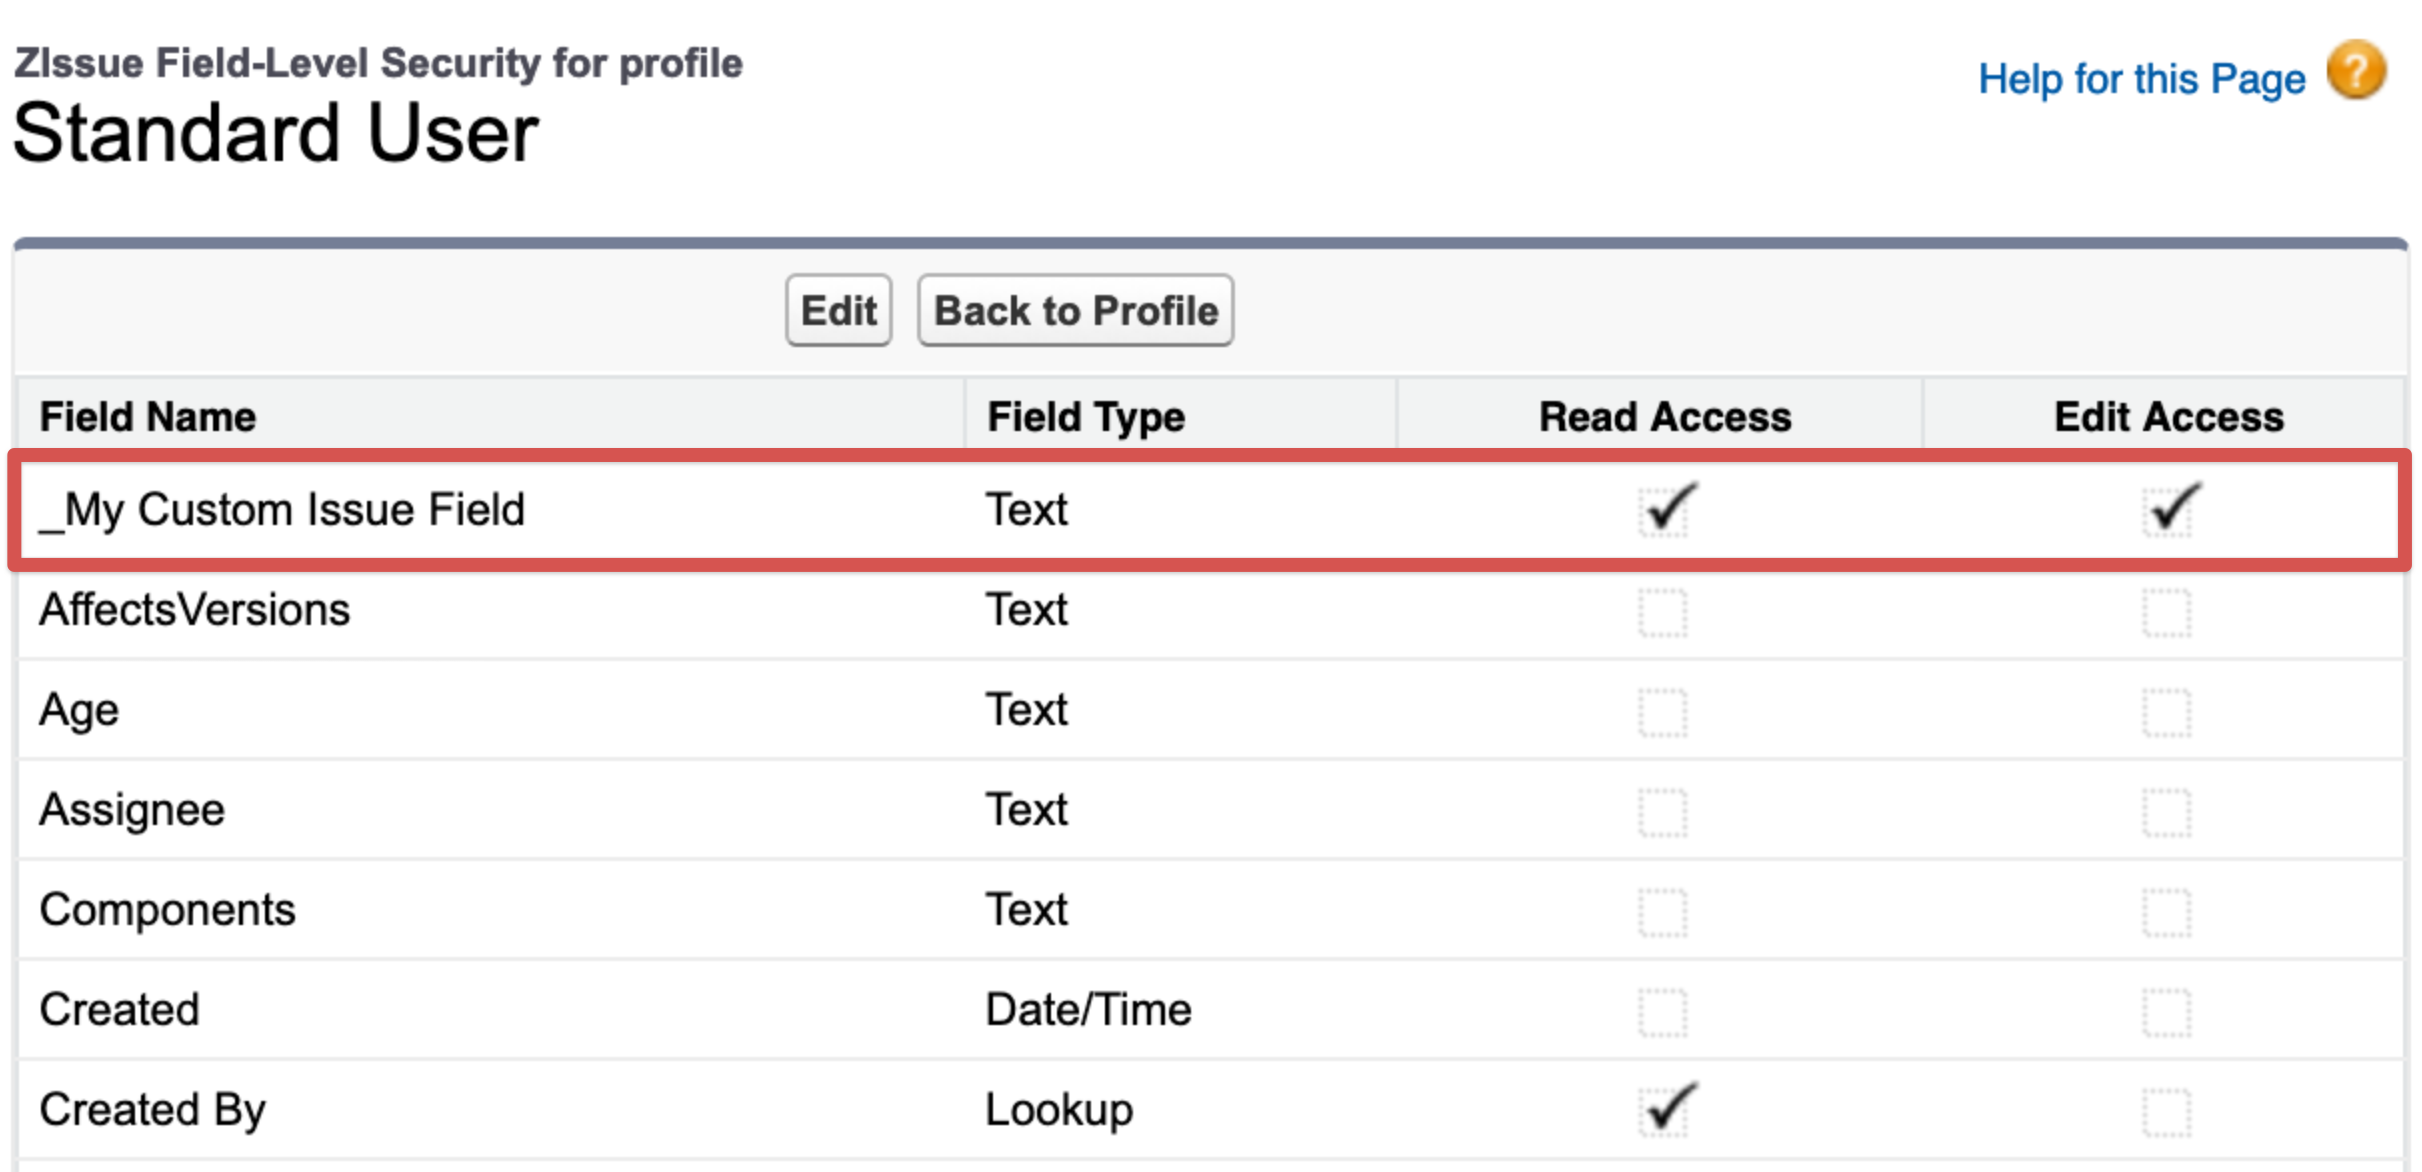
Task: Click the Back to Profile button
Action: [1075, 311]
